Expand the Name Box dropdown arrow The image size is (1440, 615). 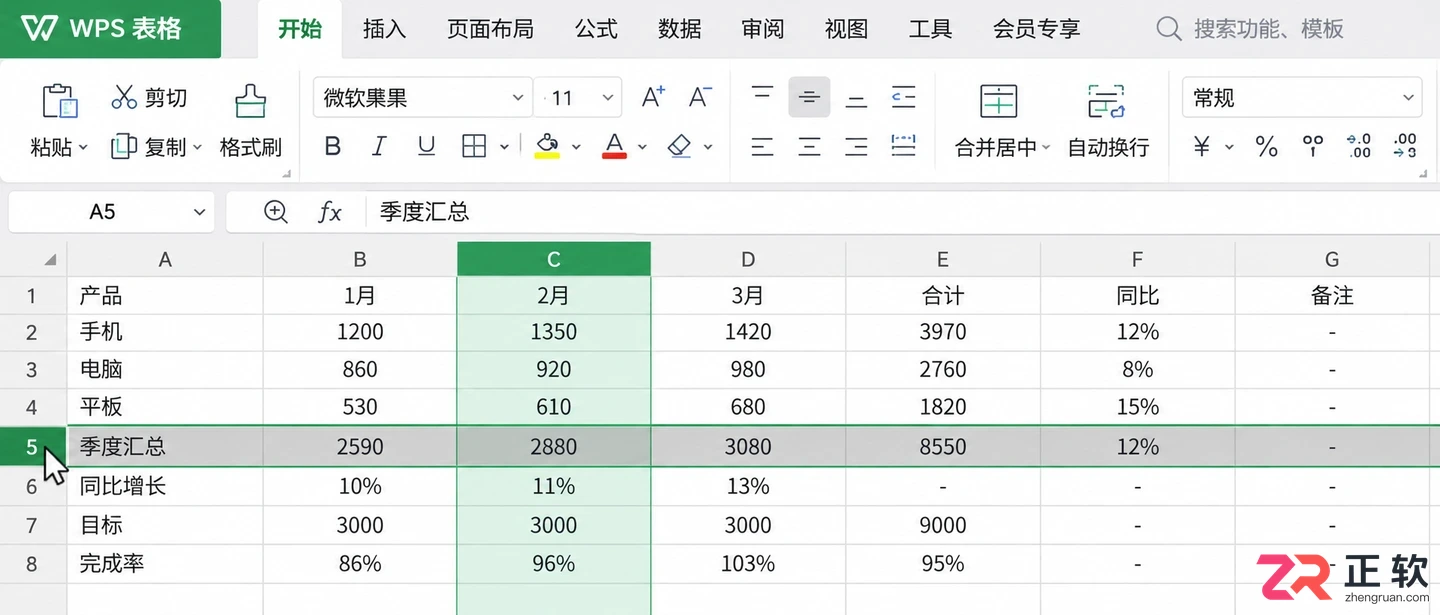pos(199,212)
